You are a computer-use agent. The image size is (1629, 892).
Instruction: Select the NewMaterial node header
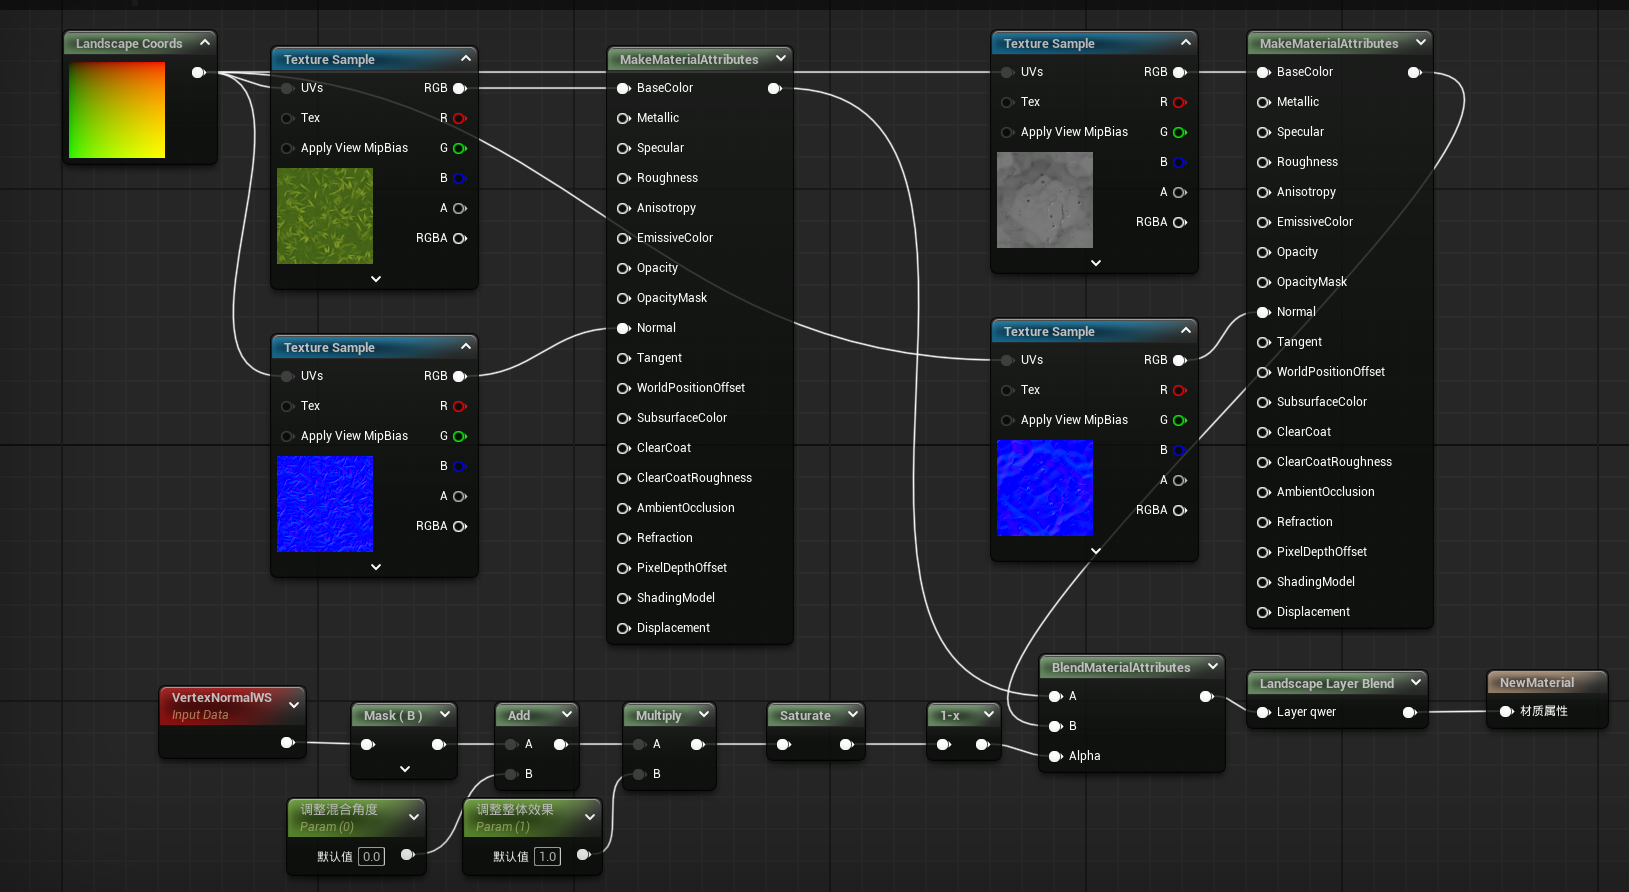tap(1537, 682)
